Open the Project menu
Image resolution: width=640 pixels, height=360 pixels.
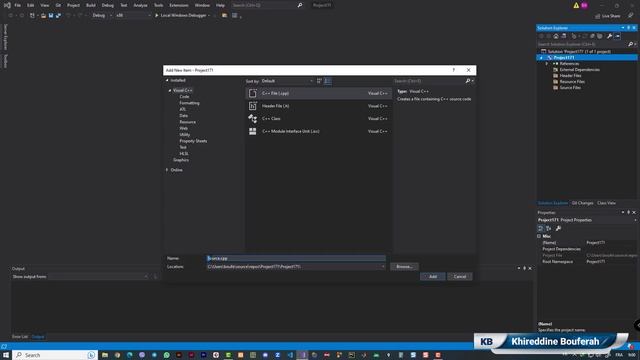point(73,5)
